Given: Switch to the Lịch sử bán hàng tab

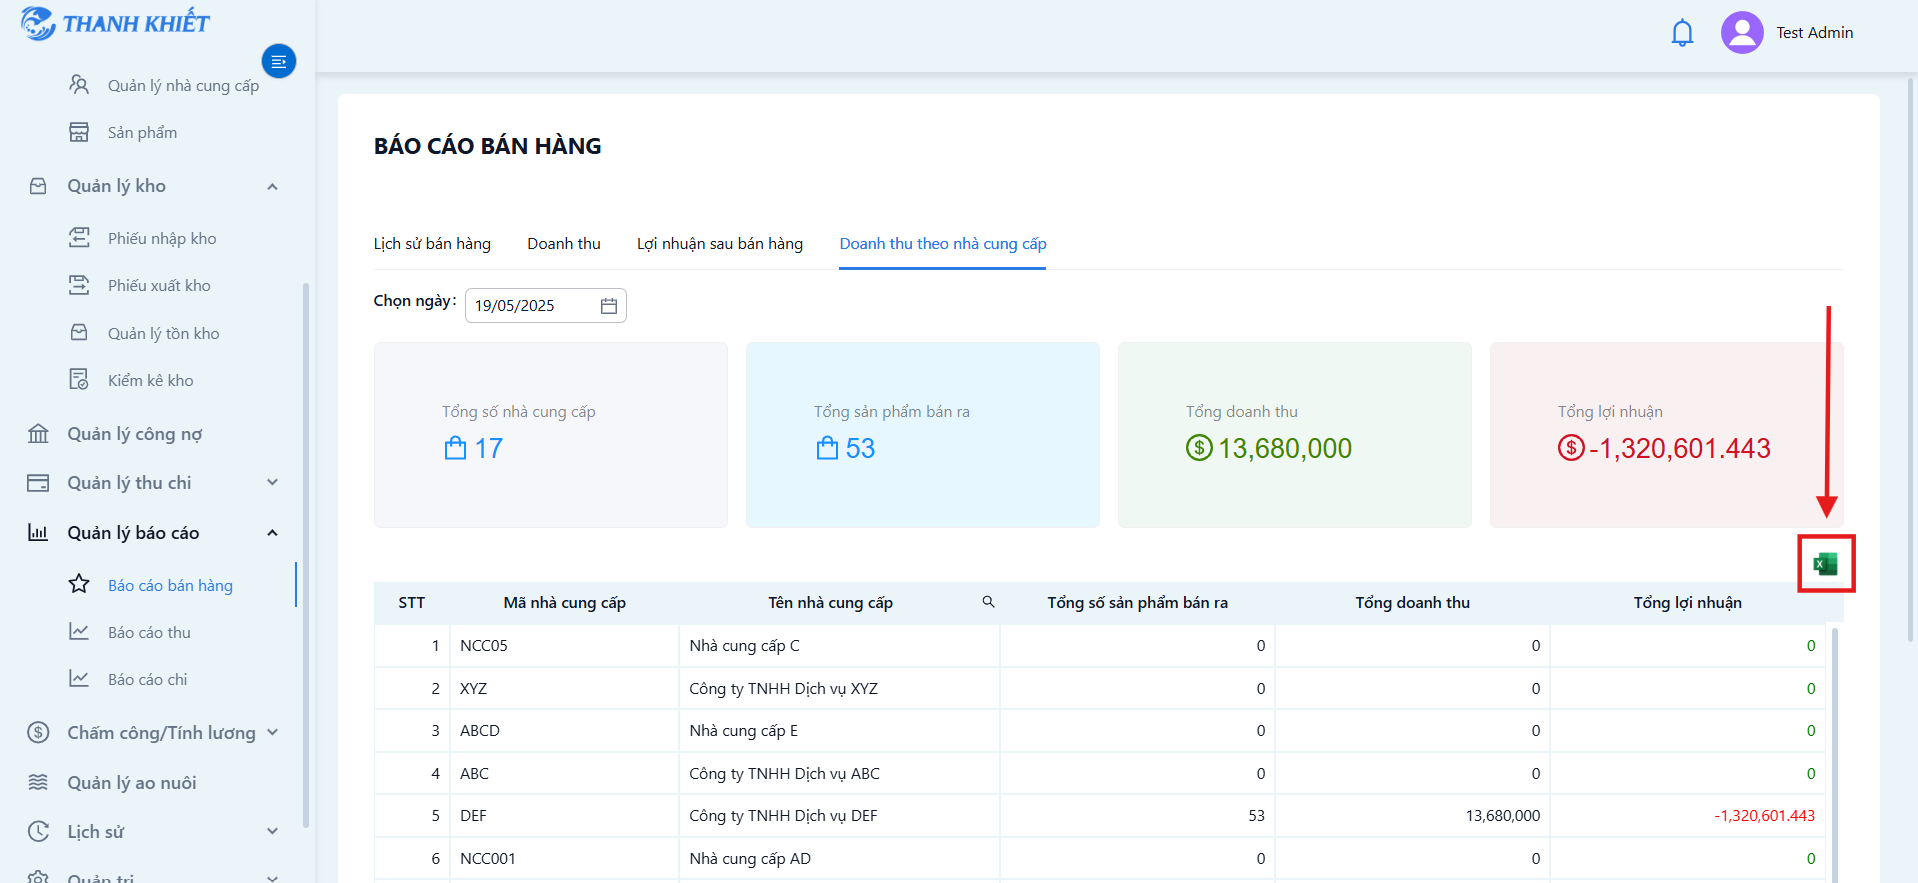Looking at the screenshot, I should [x=432, y=244].
